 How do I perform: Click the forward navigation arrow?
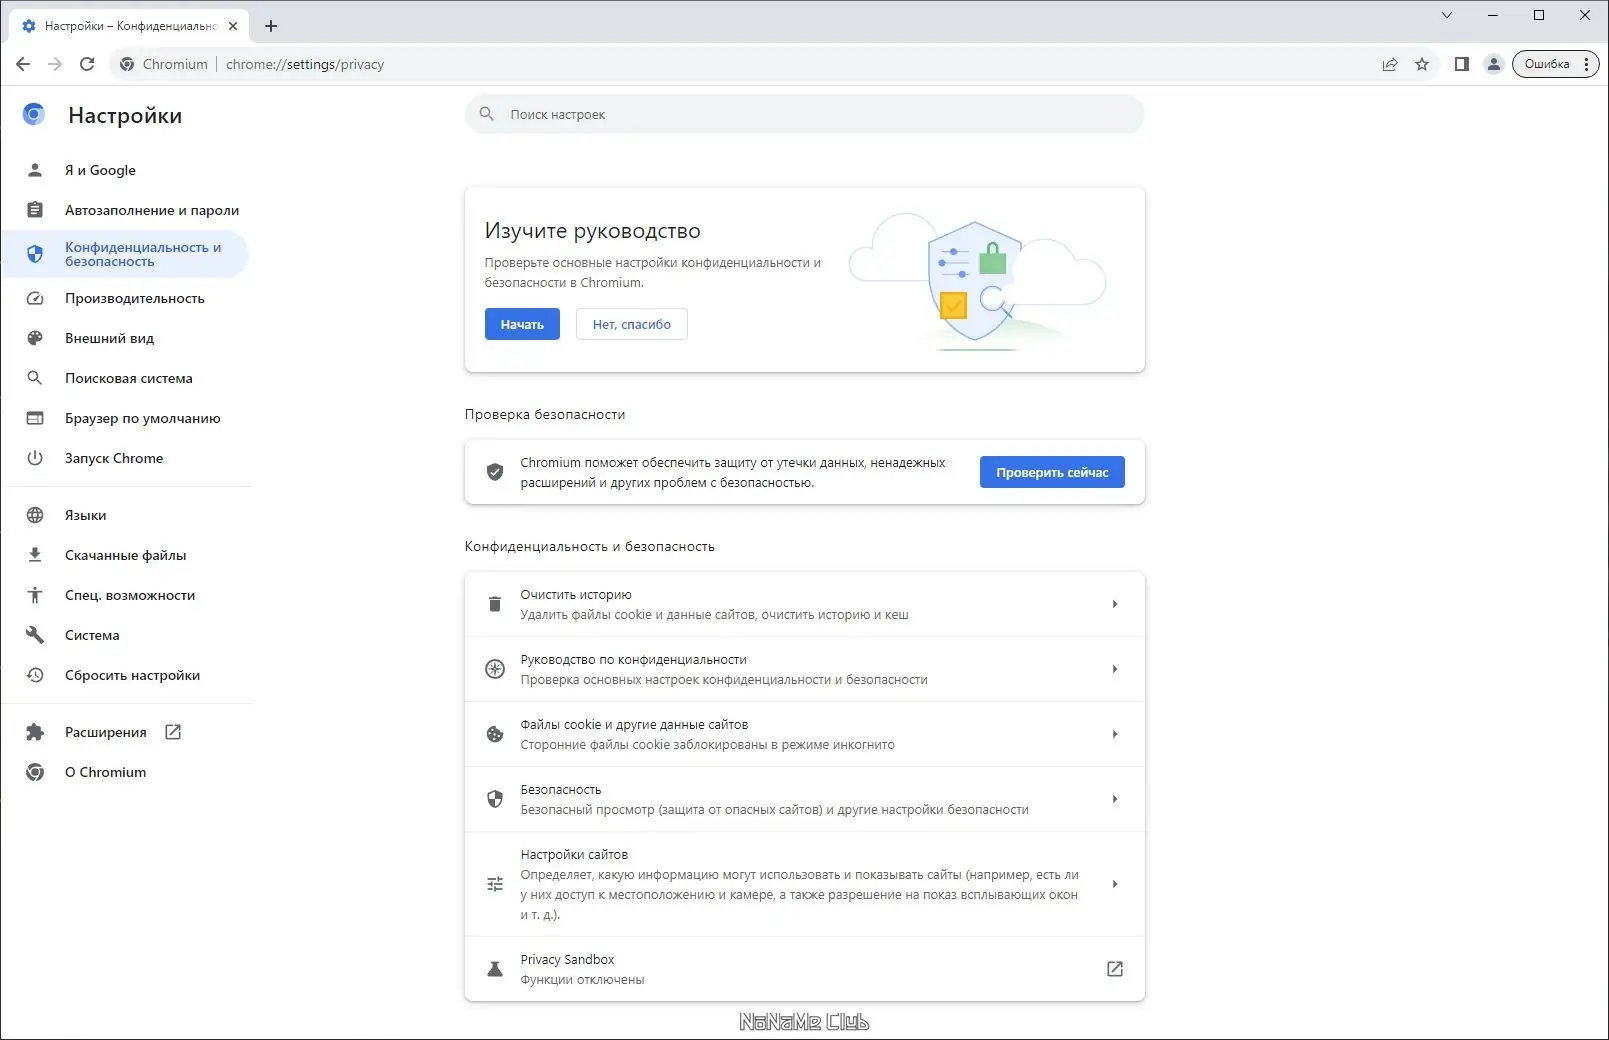[55, 64]
